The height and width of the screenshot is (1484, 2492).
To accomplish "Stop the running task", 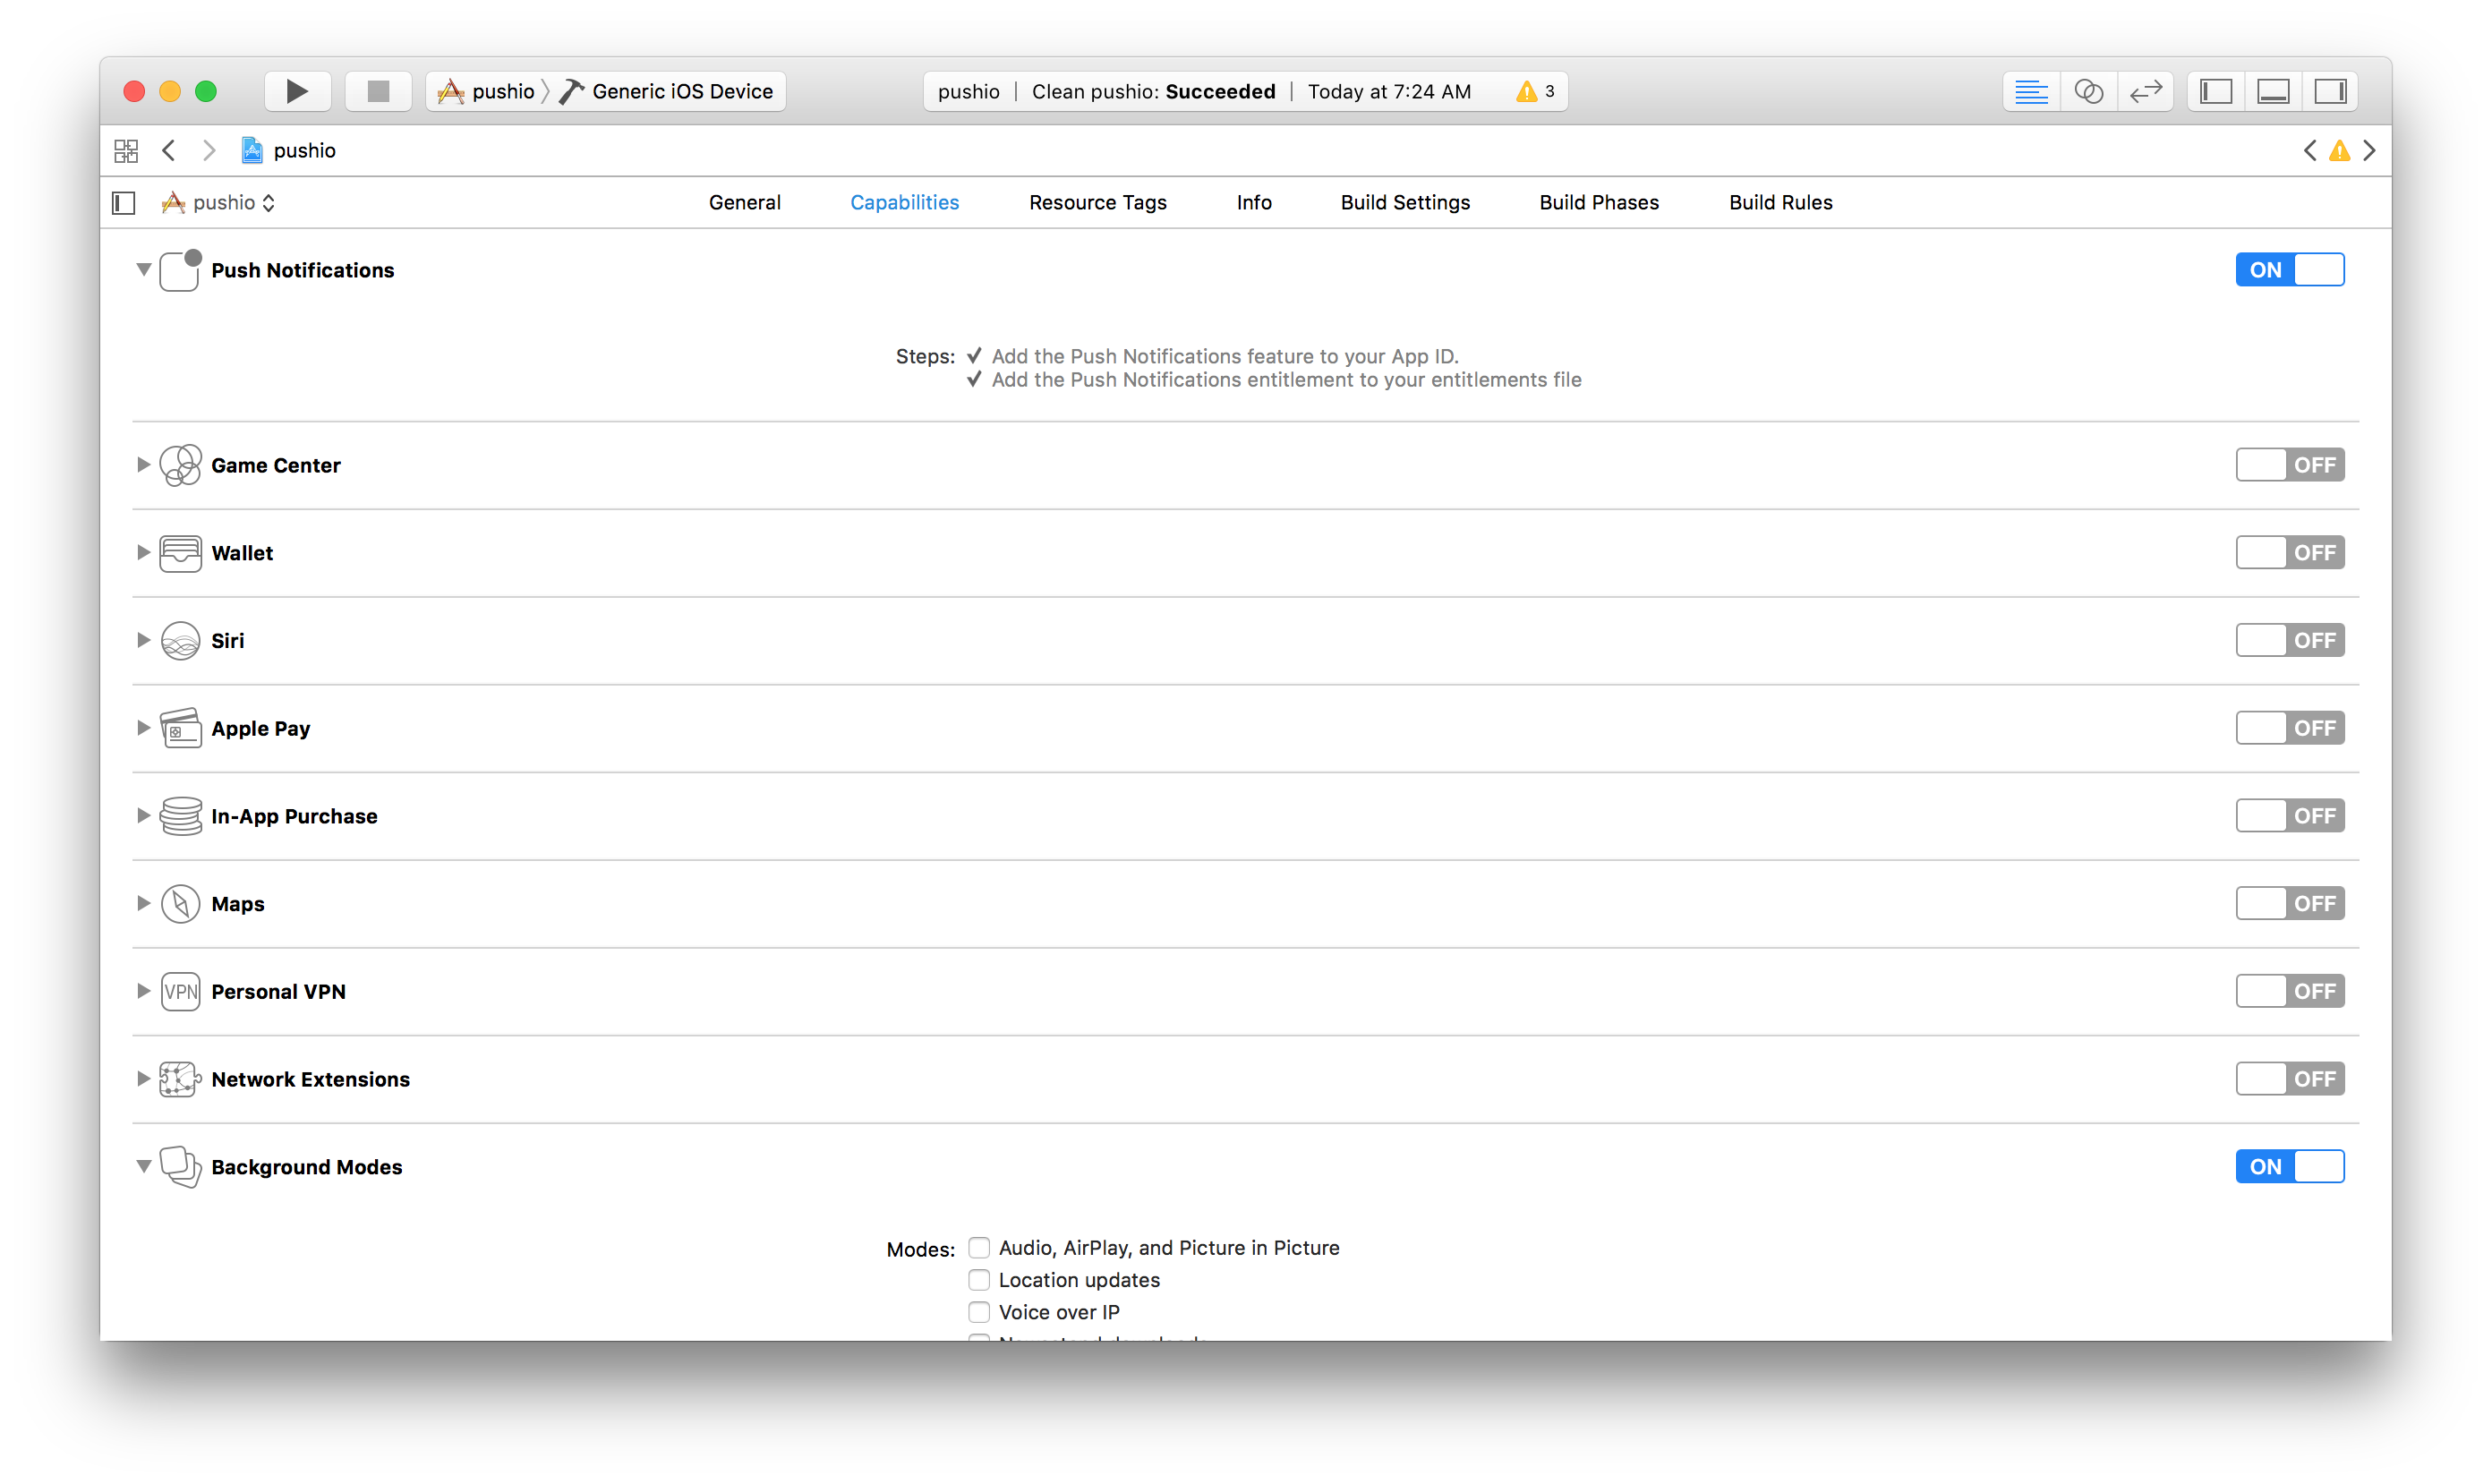I will tap(378, 91).
